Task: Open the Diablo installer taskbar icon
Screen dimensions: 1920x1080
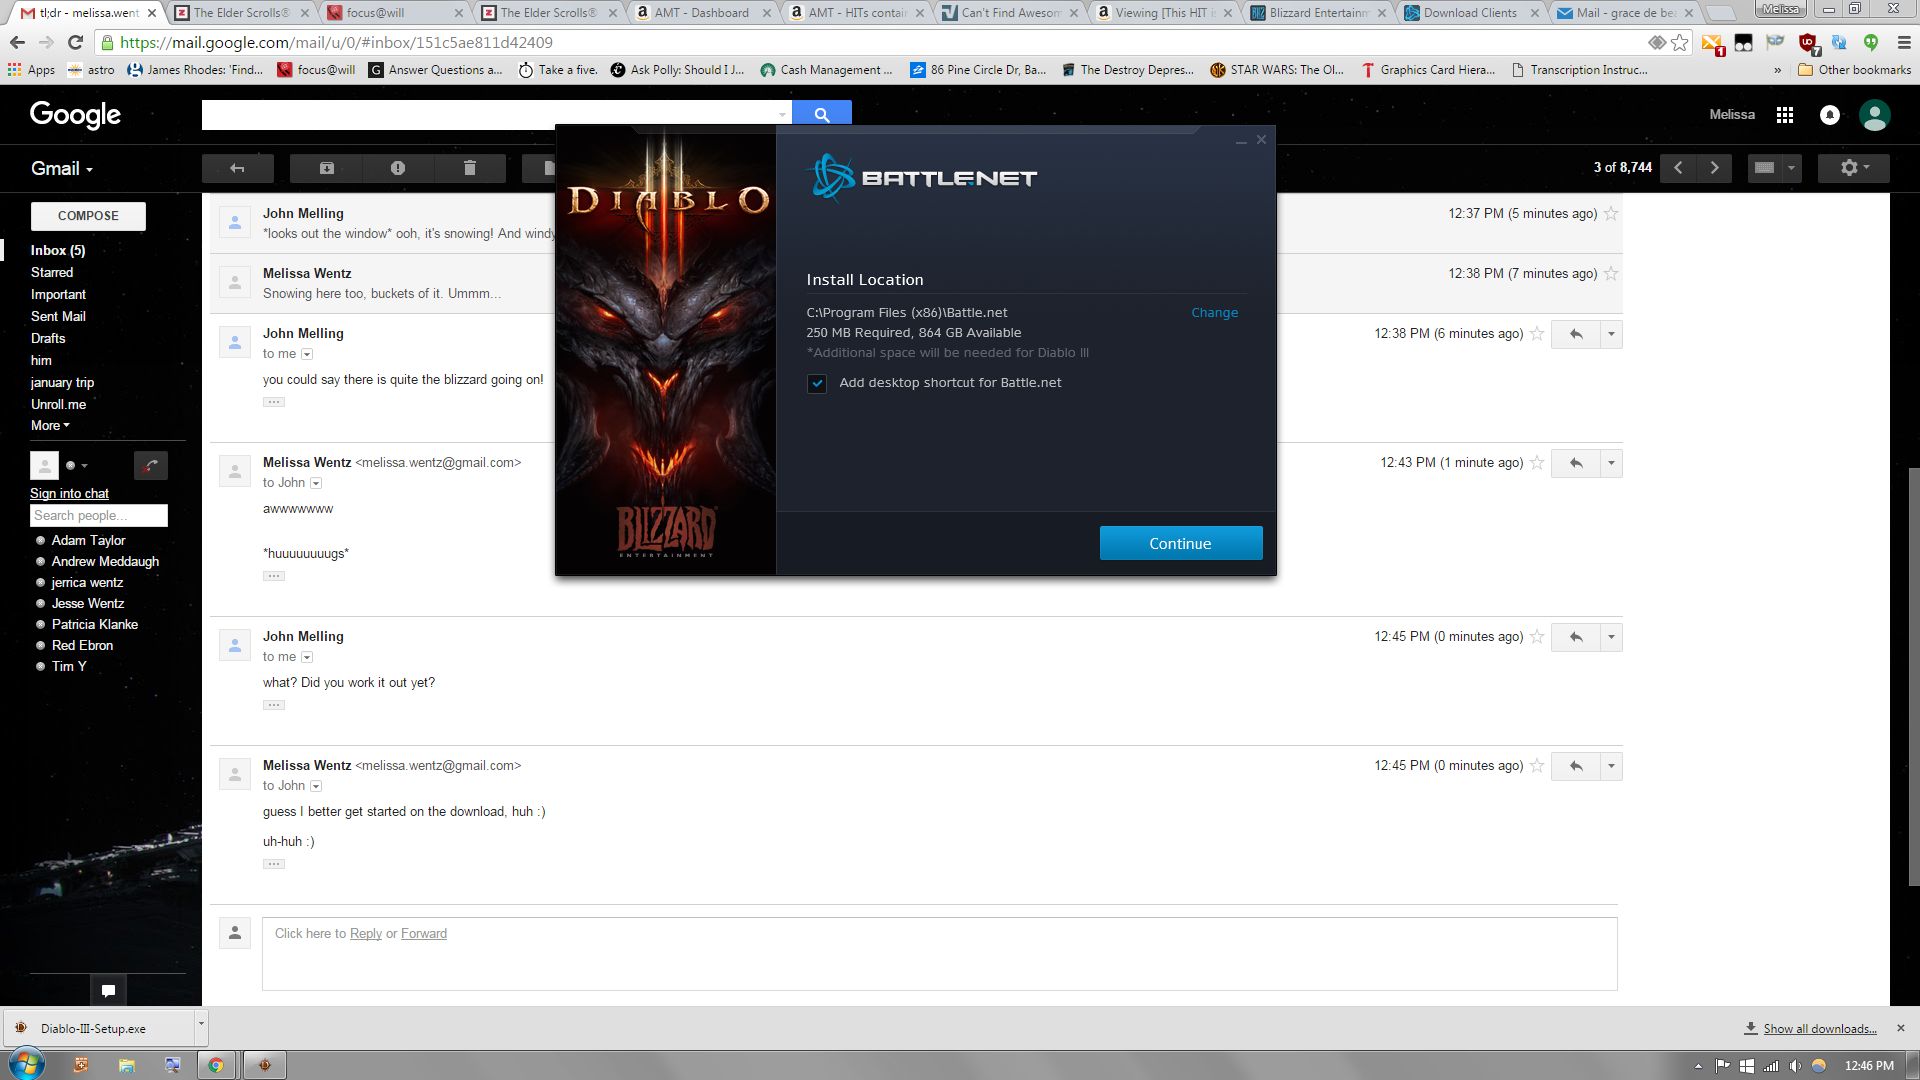Action: pyautogui.click(x=264, y=1065)
